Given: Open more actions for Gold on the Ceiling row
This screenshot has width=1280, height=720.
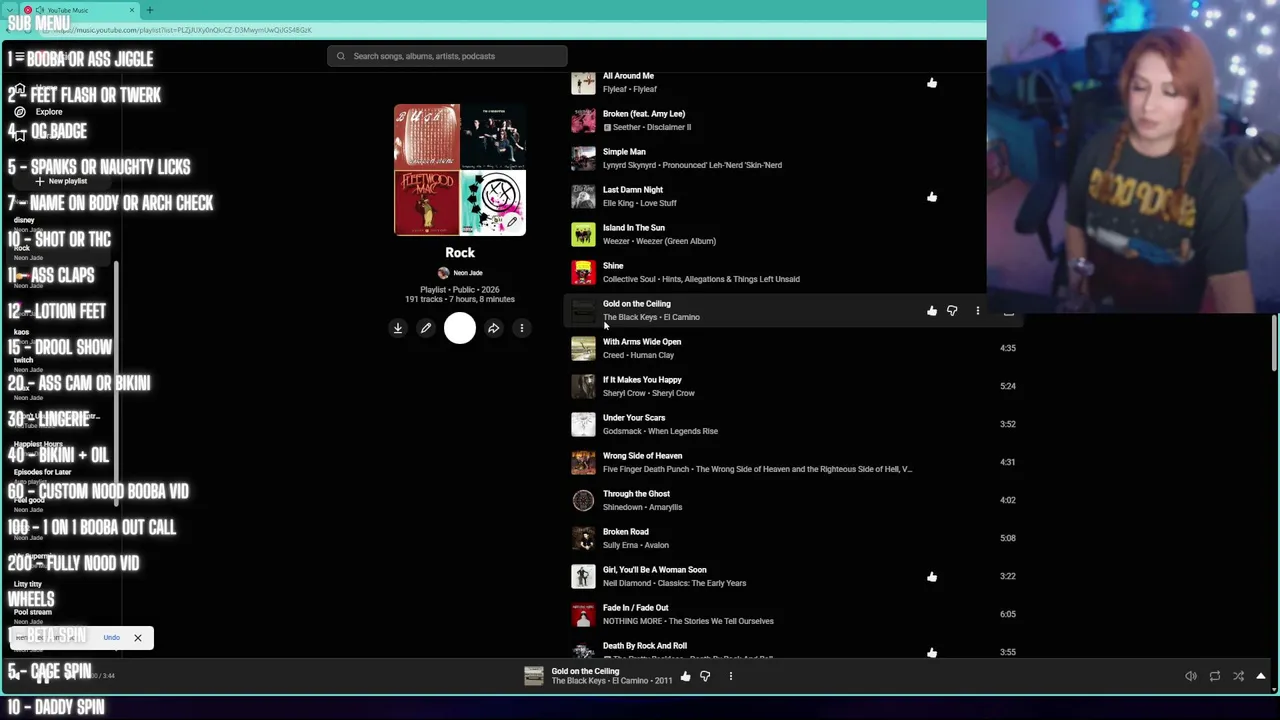Looking at the screenshot, I should pos(978,311).
